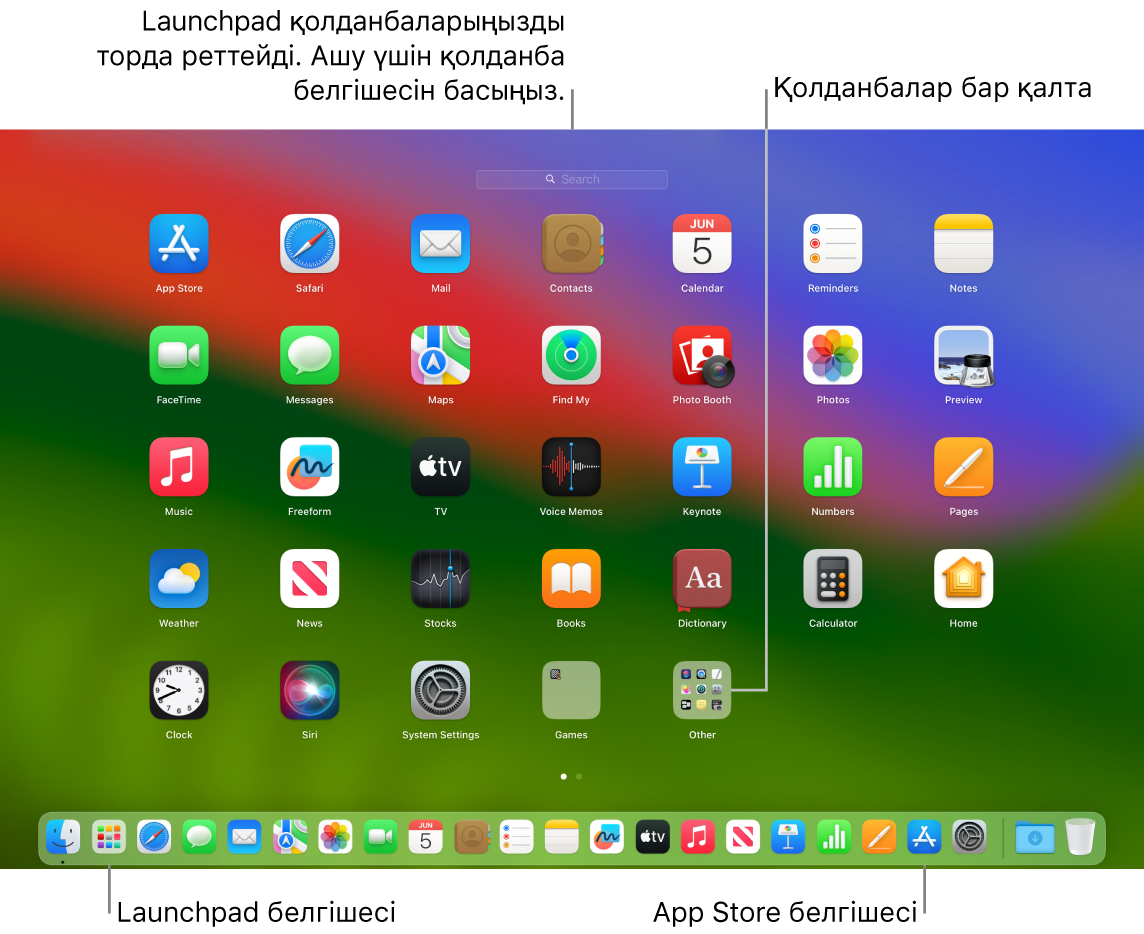The width and height of the screenshot is (1144, 934).
Task: Open News in the Launchpad grid
Action: tap(309, 579)
